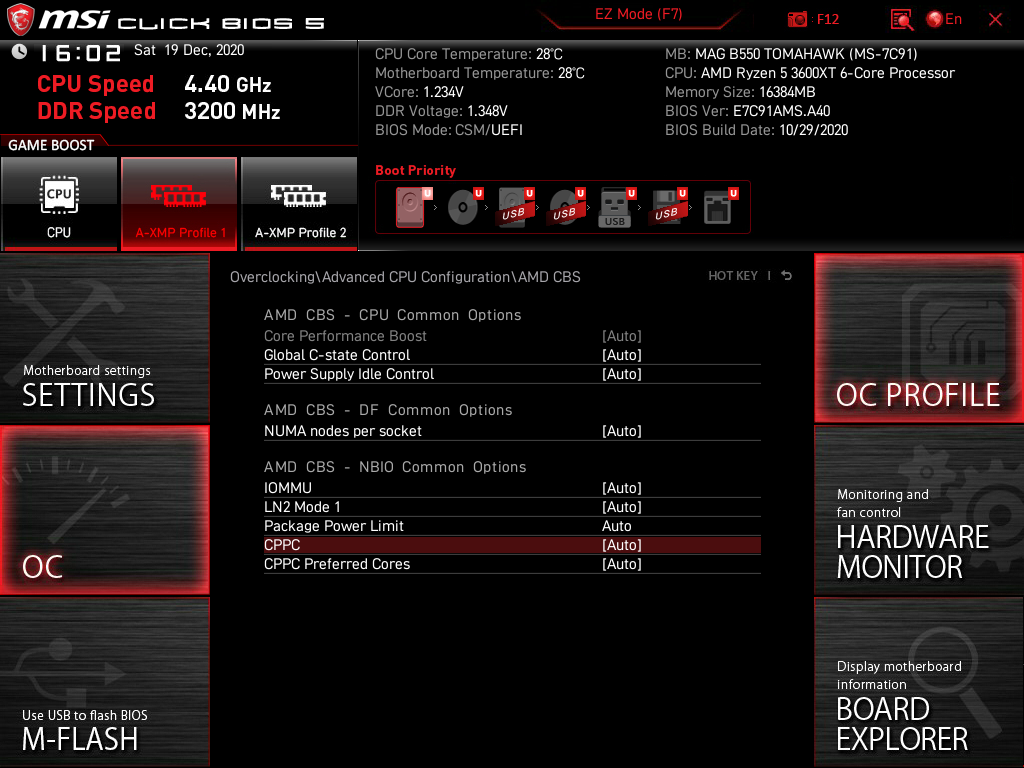The image size is (1024, 768).
Task: Open Power Supply Idle Control [Auto] dropdown
Action: 622,374
